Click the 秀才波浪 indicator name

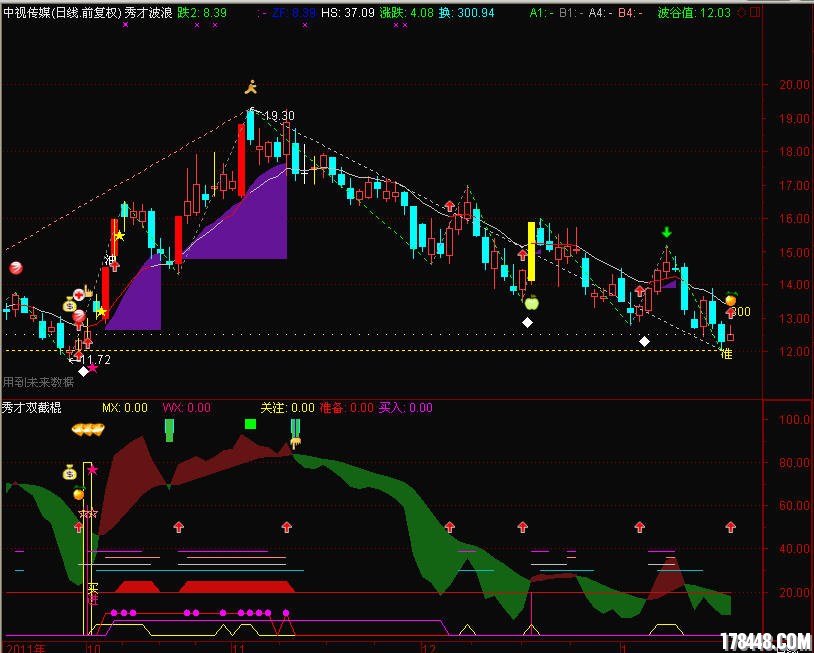click(x=148, y=12)
